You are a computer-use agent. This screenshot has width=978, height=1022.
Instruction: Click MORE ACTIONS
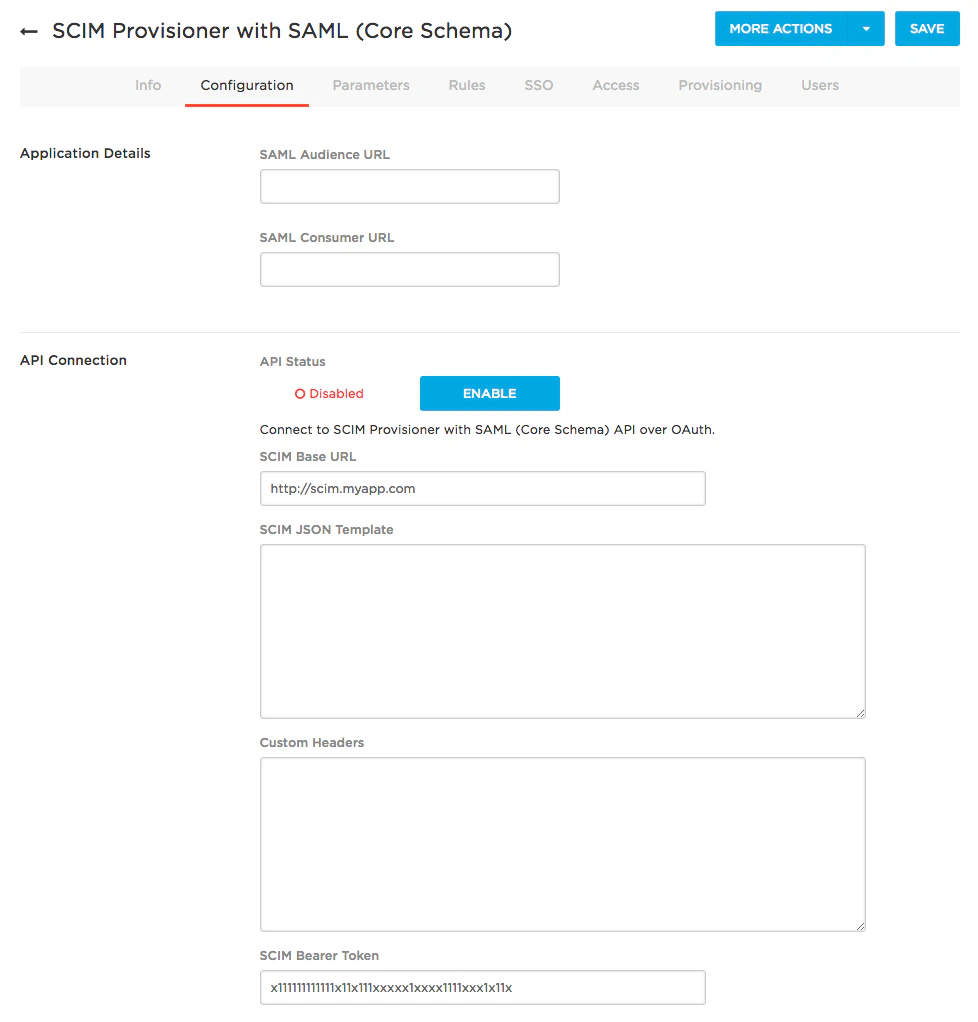(781, 29)
